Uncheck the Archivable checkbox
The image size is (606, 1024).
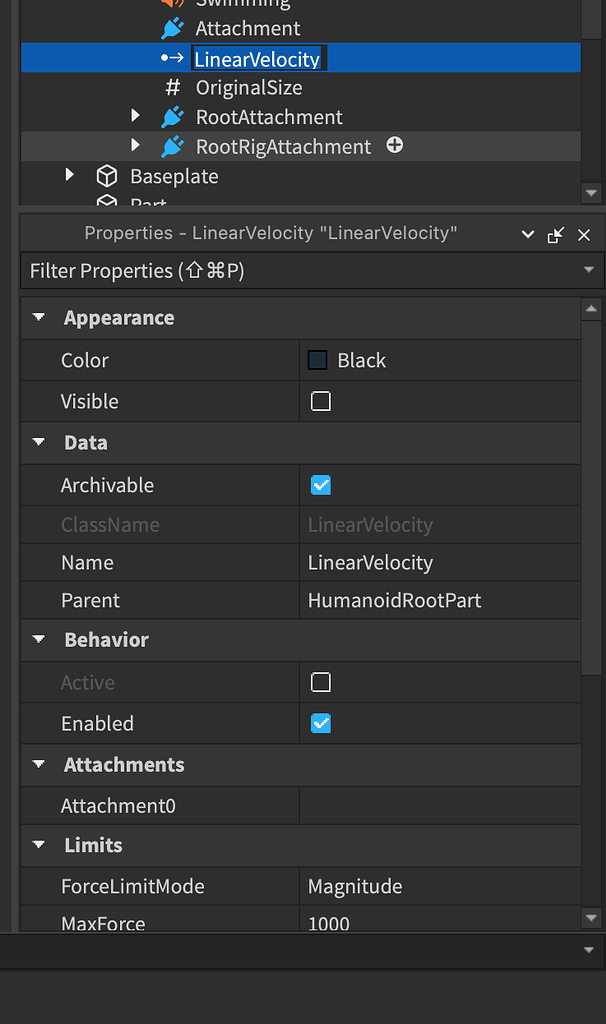pyautogui.click(x=321, y=485)
